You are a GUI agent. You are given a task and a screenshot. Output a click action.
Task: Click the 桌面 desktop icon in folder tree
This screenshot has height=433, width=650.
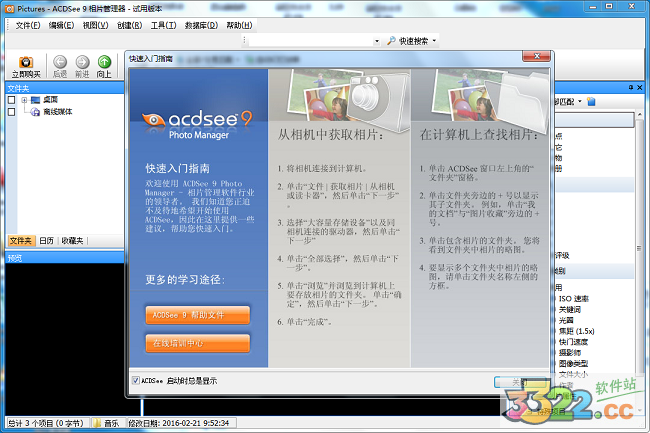point(36,100)
